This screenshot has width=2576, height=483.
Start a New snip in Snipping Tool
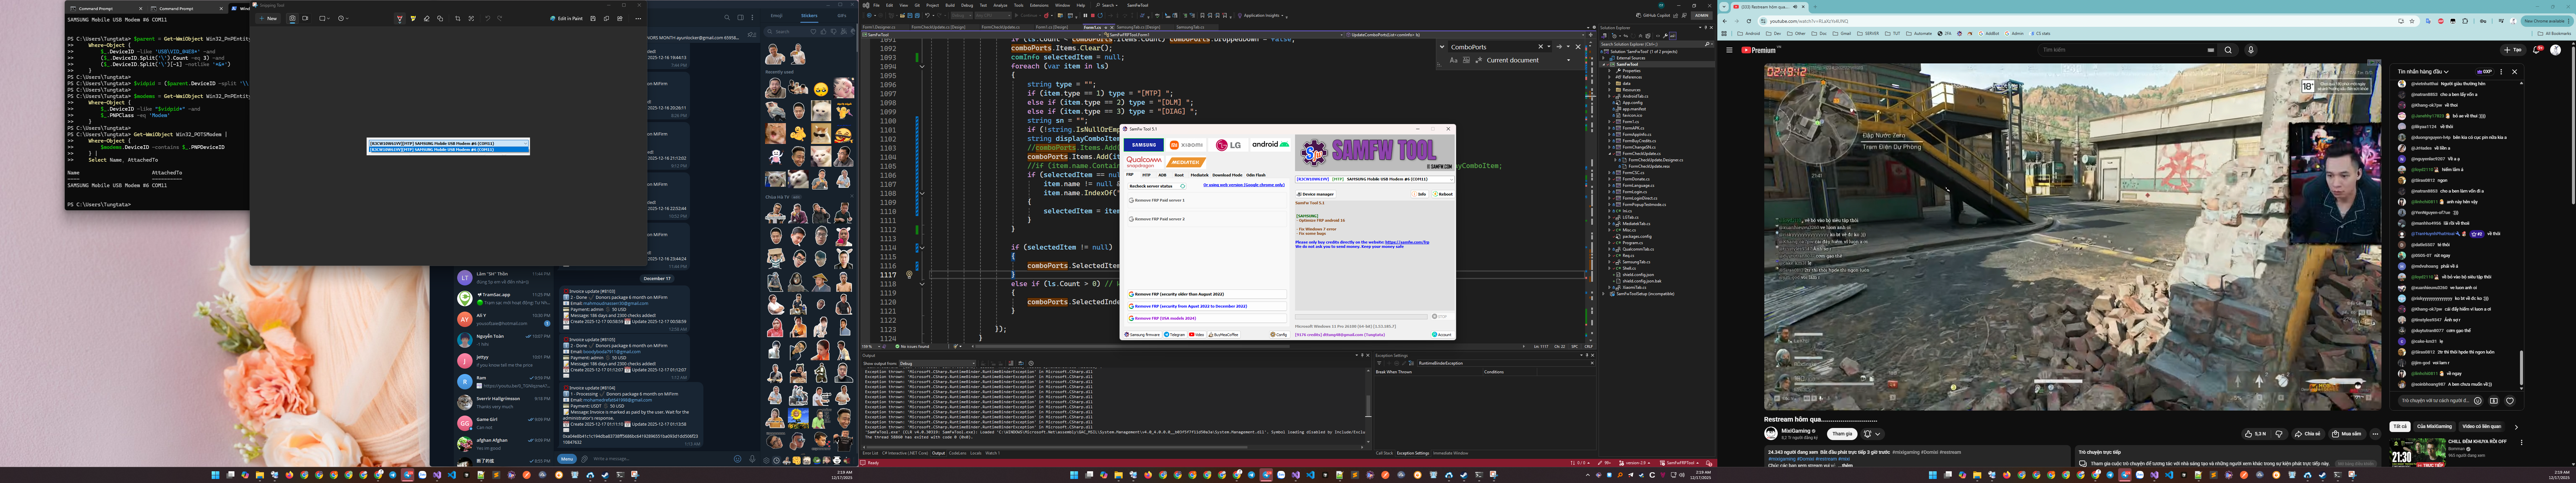[268, 18]
